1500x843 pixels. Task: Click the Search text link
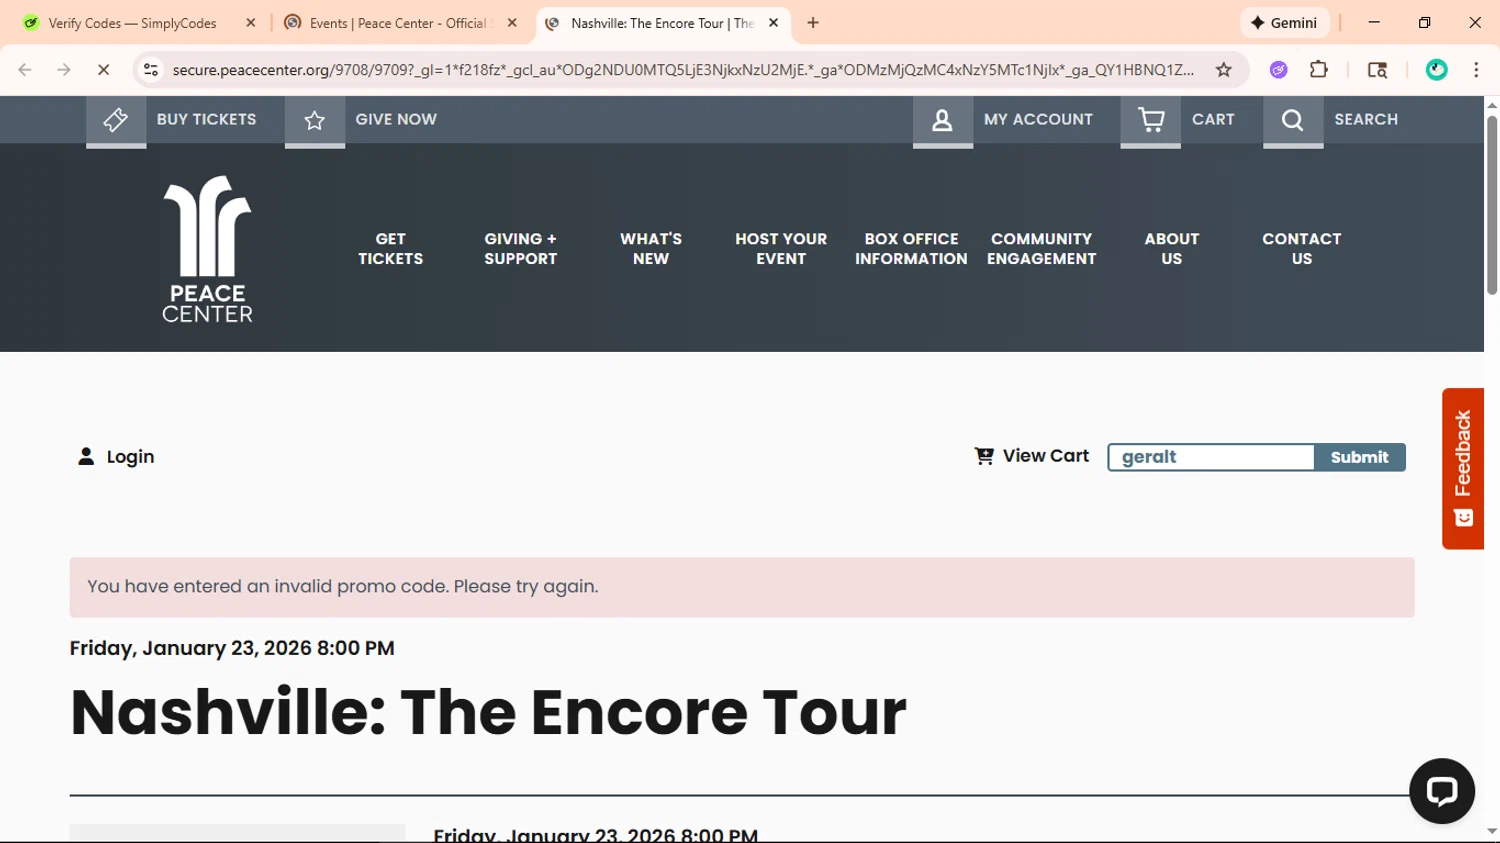(x=1366, y=119)
